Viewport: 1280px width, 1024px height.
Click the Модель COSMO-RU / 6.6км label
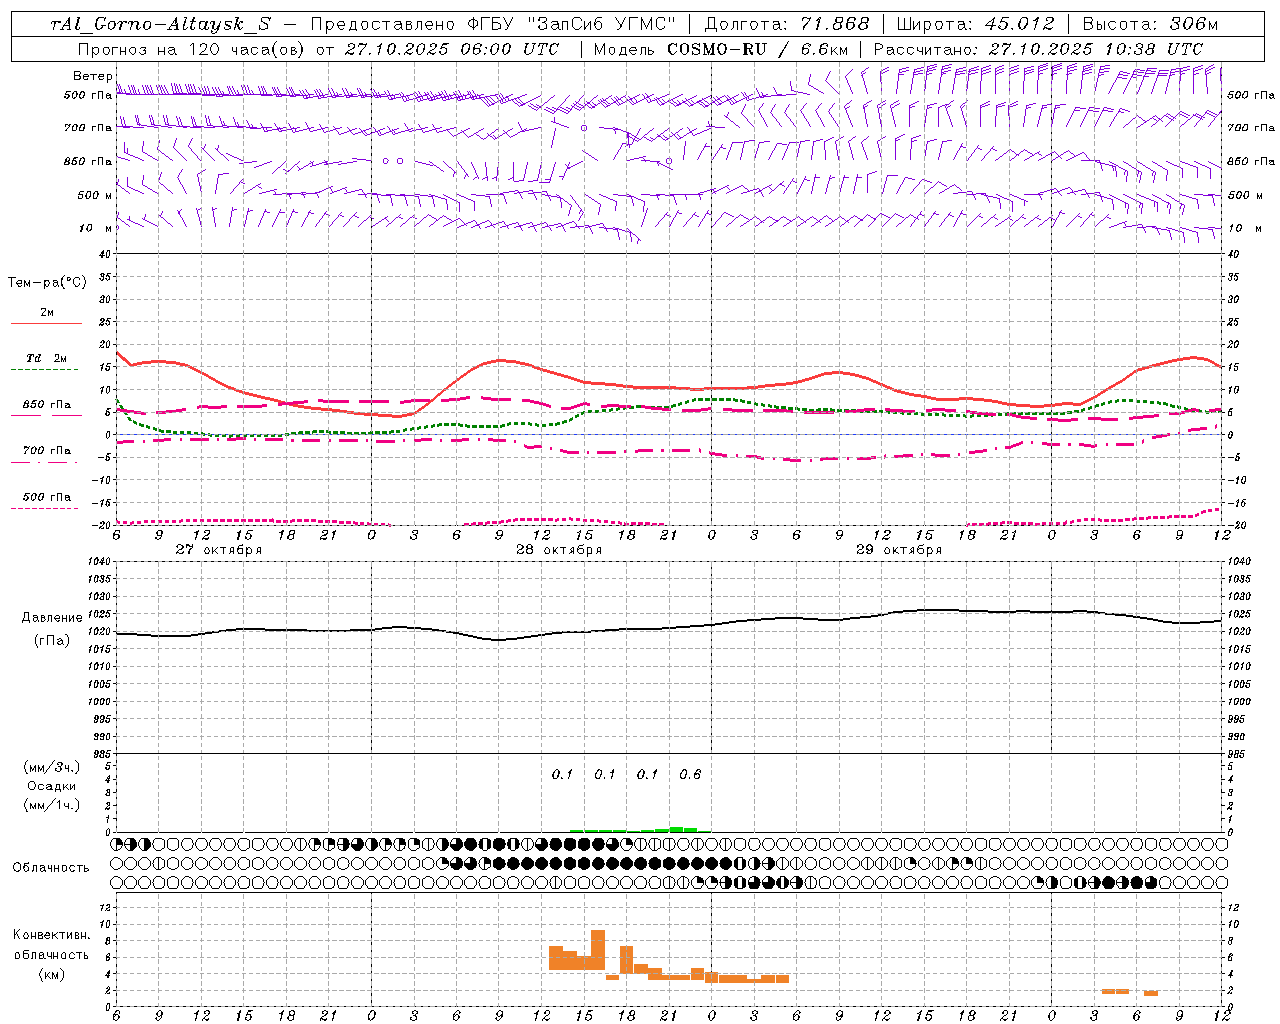click(x=720, y=49)
